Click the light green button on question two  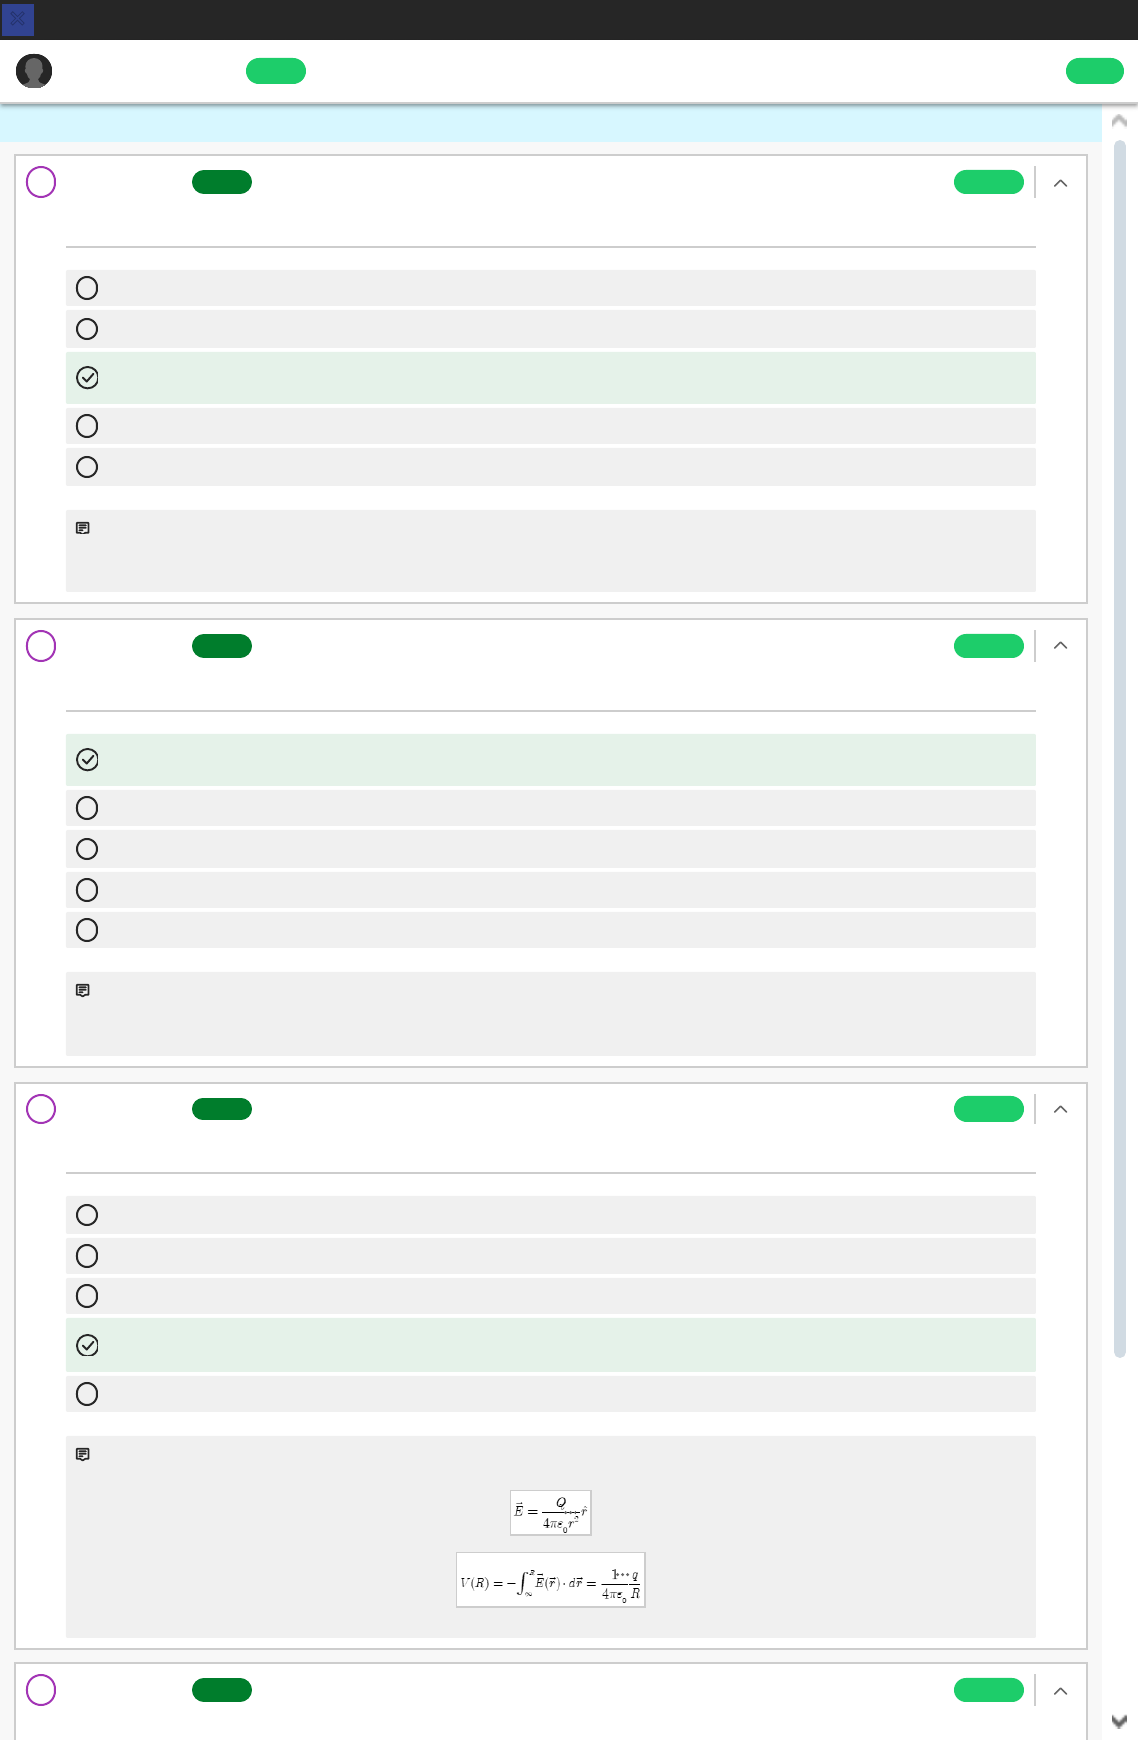989,646
